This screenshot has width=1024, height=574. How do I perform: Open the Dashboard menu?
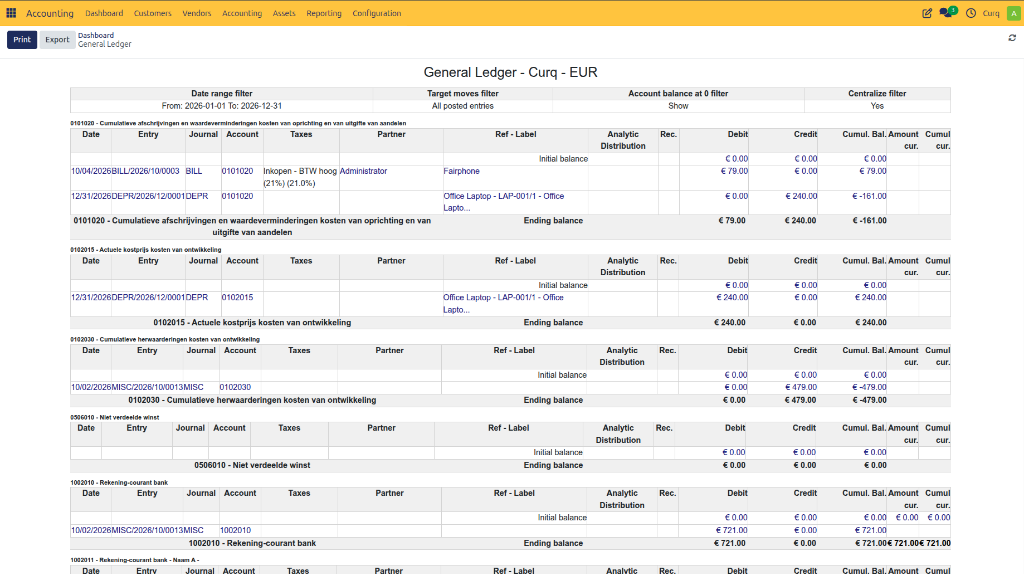(x=104, y=13)
